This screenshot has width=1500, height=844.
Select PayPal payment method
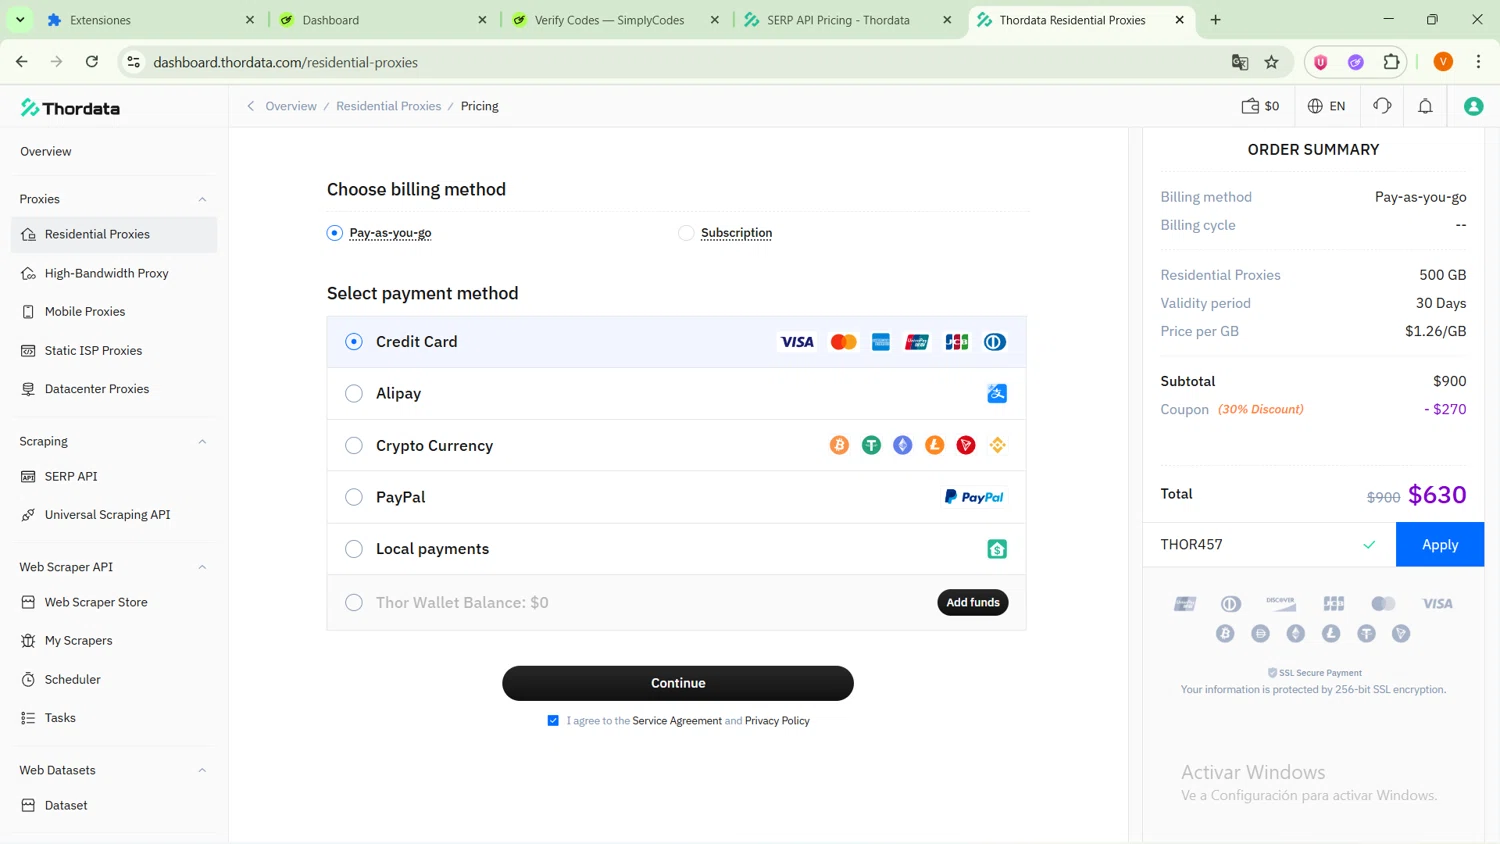pyautogui.click(x=354, y=497)
